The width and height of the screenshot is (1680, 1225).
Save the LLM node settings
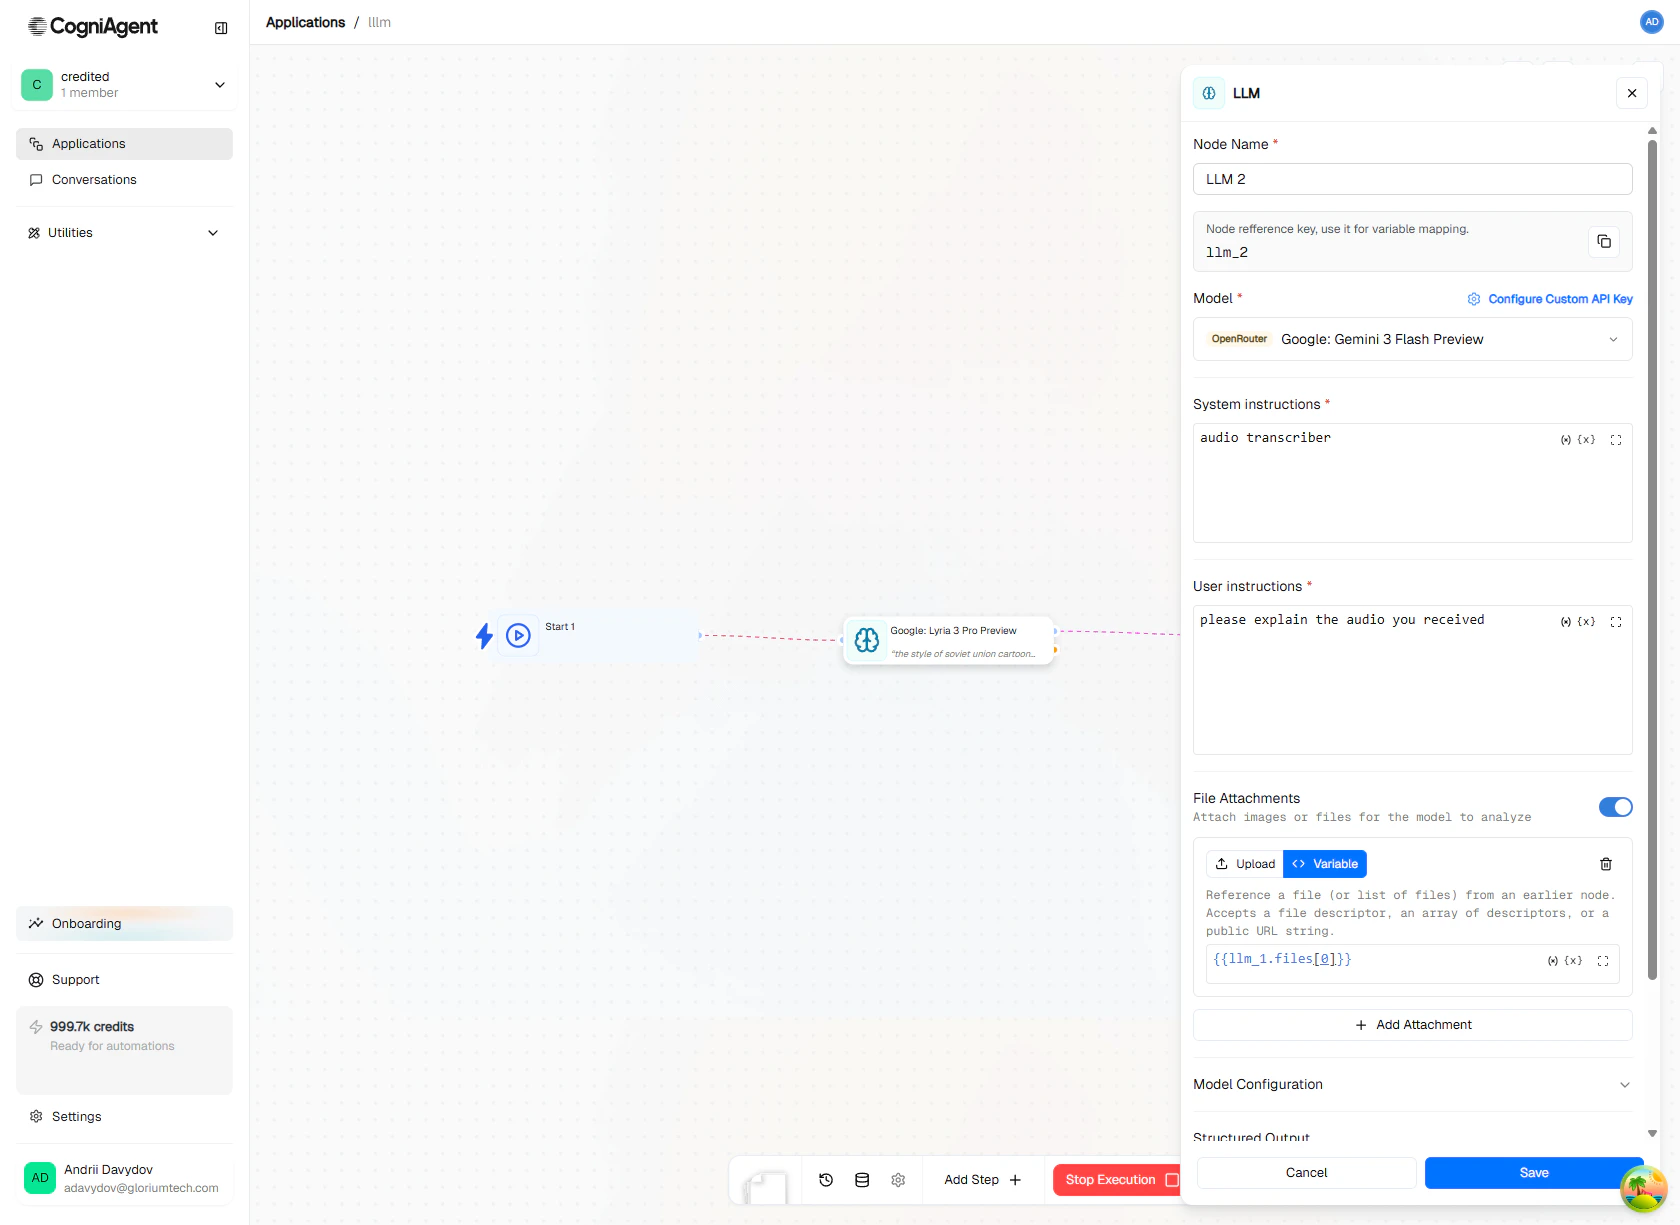tap(1534, 1173)
